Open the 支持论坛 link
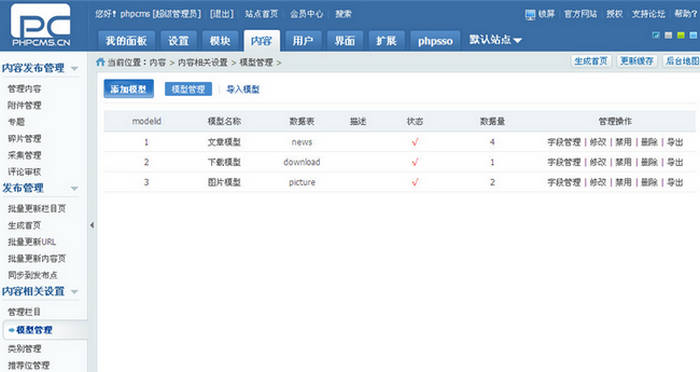 tap(648, 14)
